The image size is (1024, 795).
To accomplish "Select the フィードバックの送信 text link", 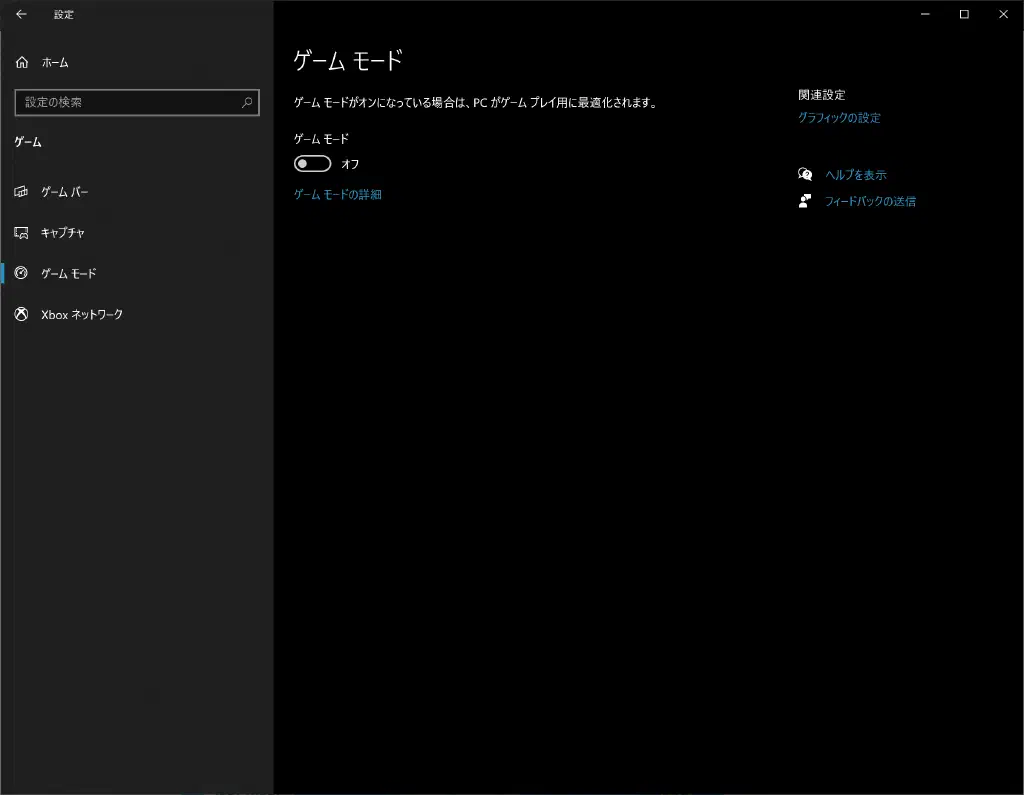I will 869,201.
